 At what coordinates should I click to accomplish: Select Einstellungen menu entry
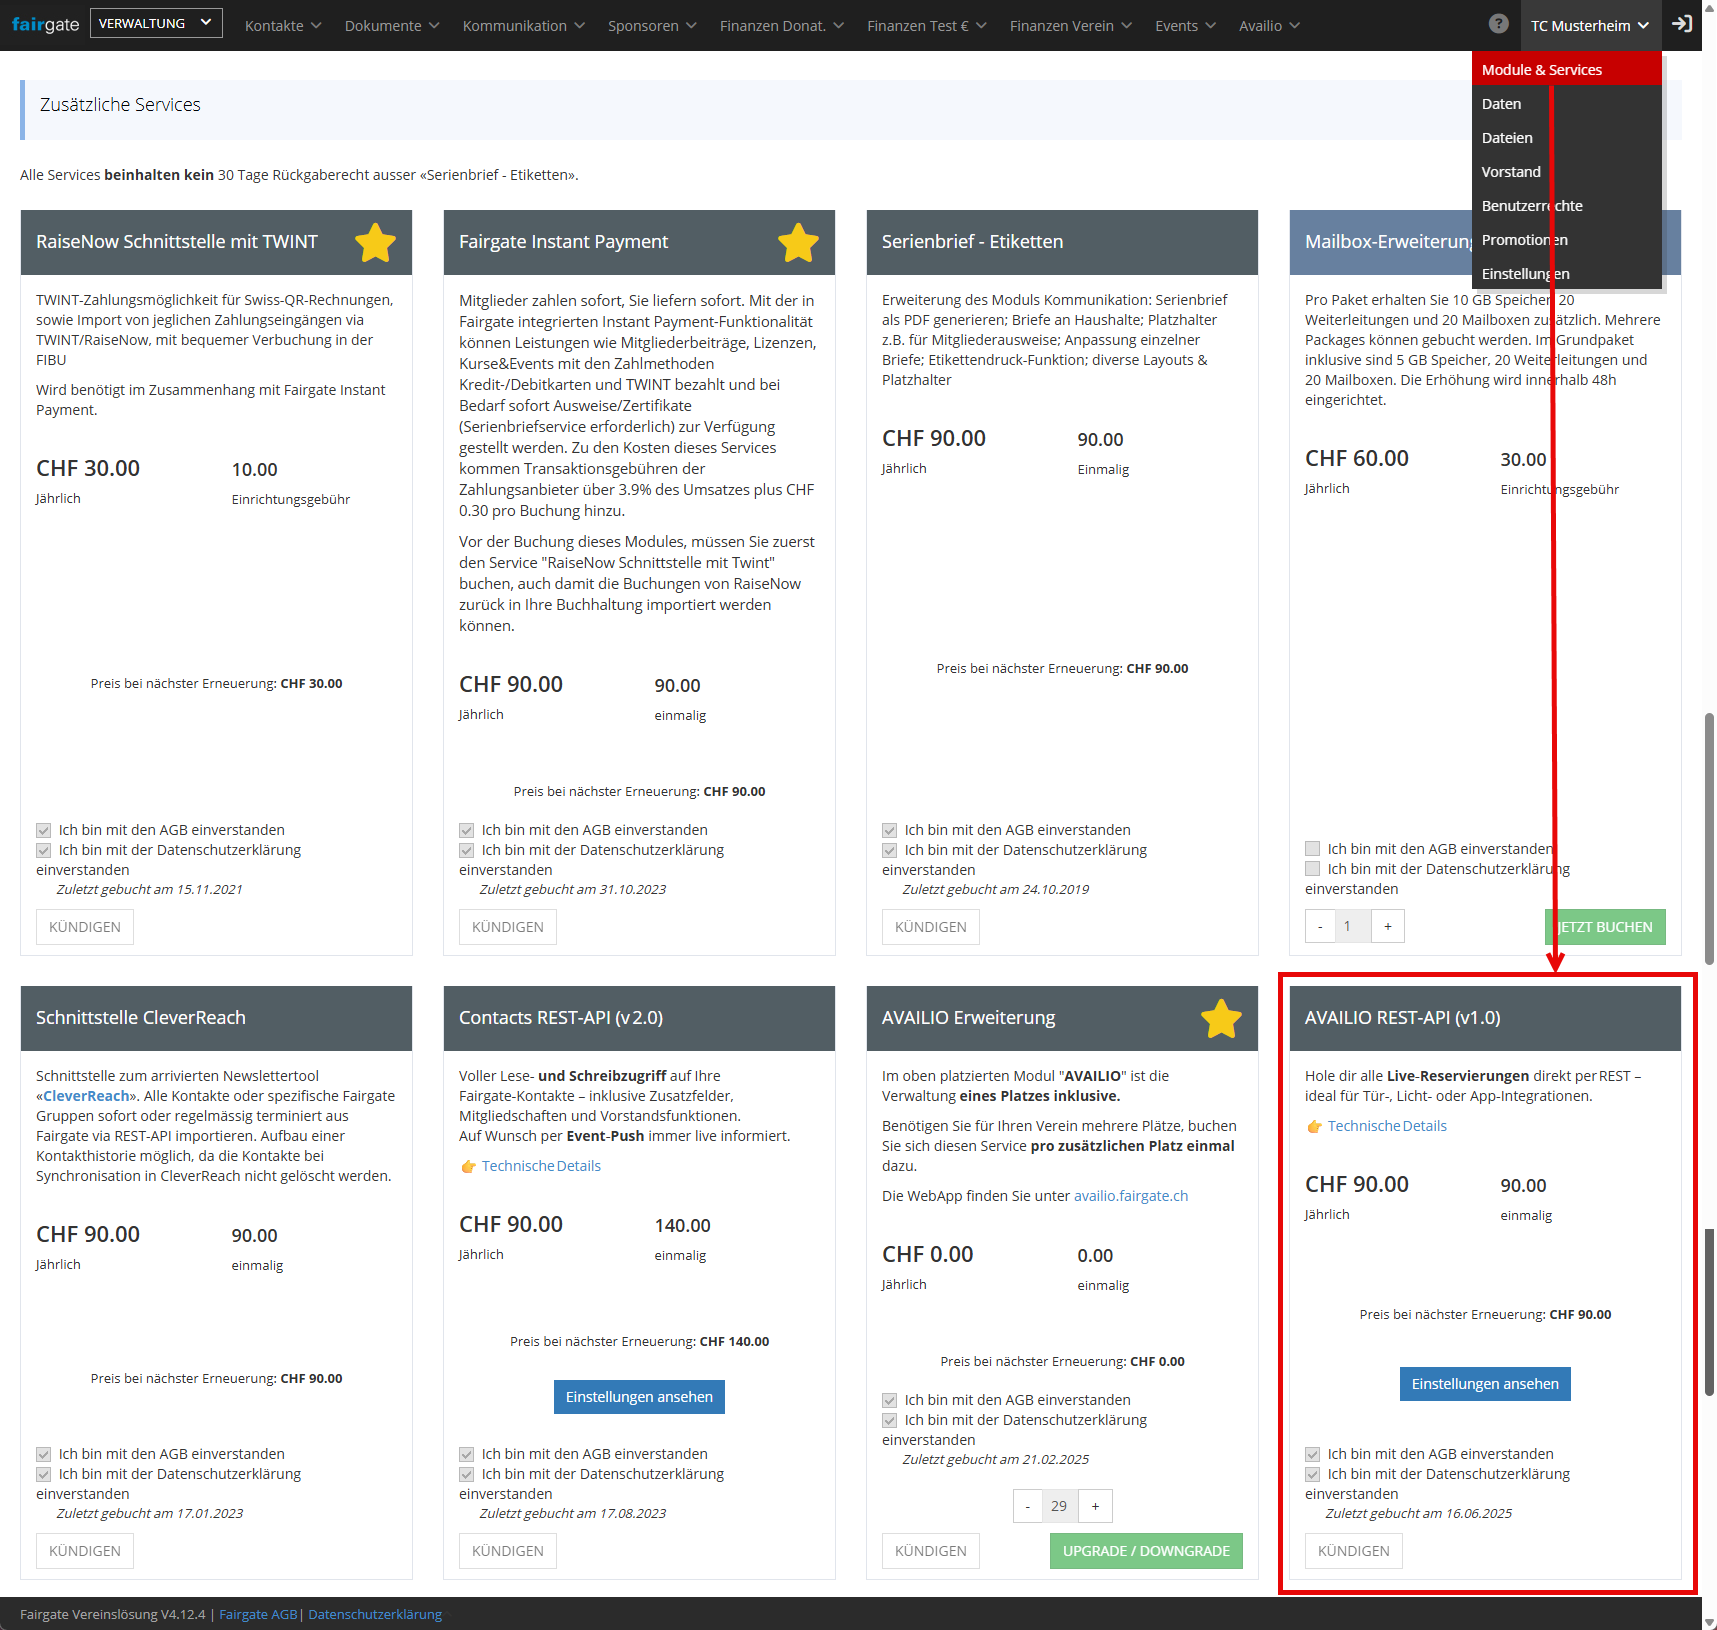(1566, 274)
